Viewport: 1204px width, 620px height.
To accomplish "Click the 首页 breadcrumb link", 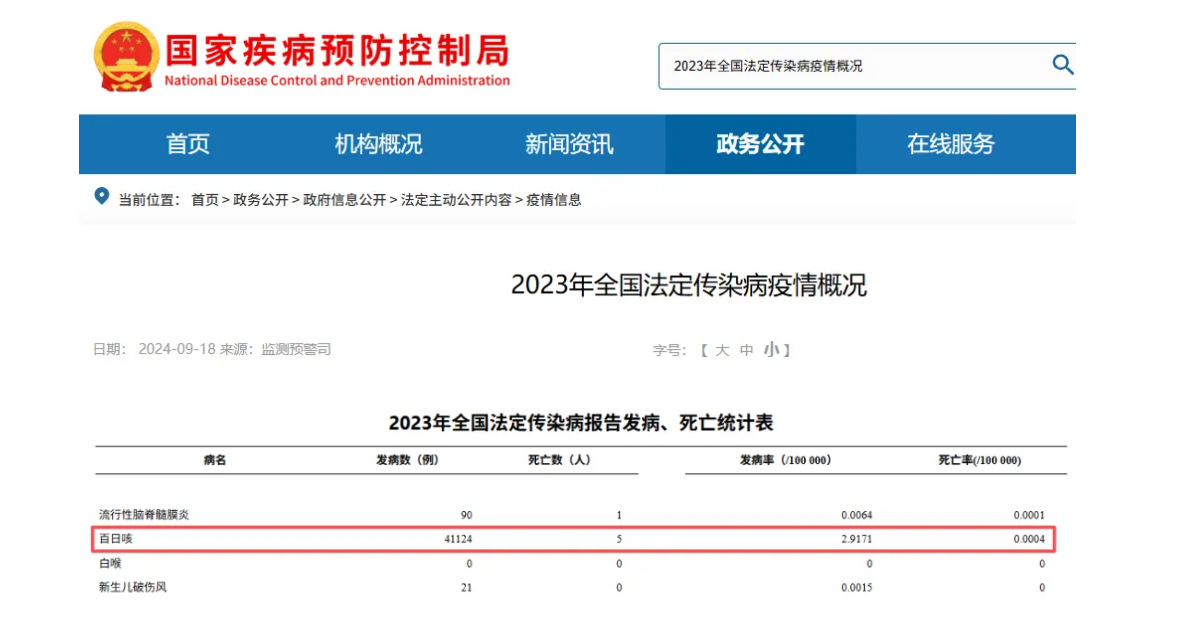I will pyautogui.click(x=205, y=200).
